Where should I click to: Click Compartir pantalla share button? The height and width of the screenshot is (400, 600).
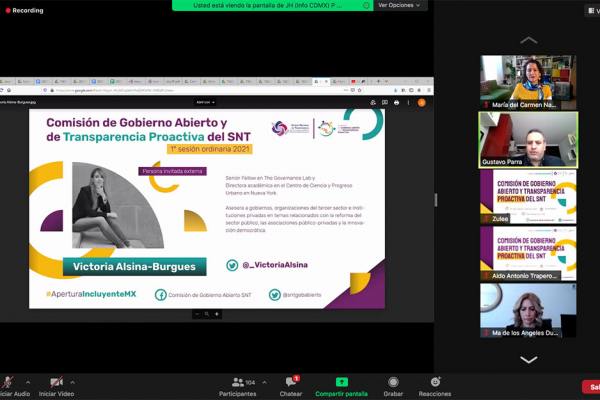pos(341,387)
